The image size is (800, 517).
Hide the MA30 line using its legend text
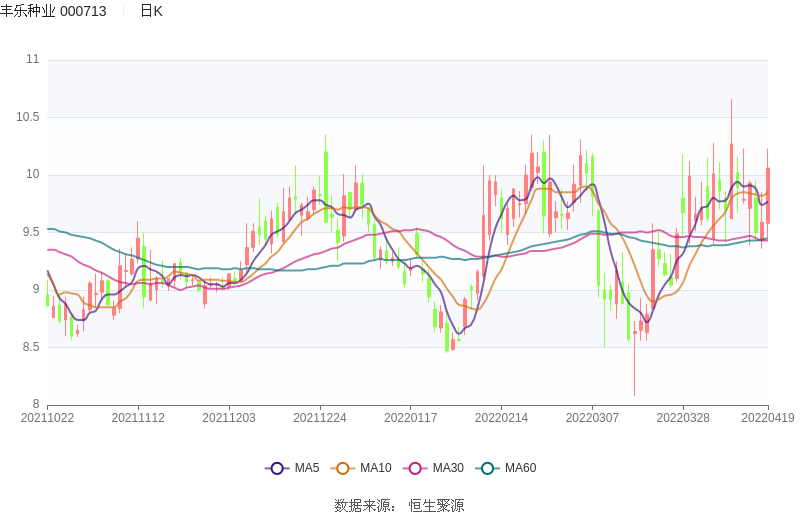(x=448, y=468)
